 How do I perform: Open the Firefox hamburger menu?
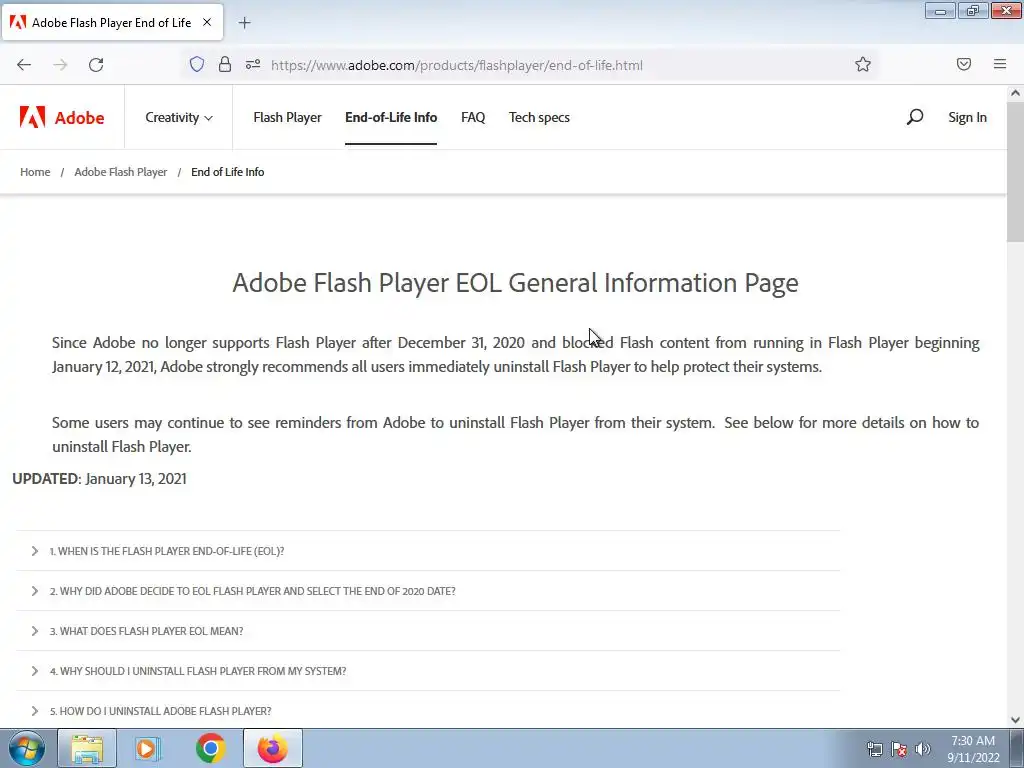click(x=1000, y=64)
